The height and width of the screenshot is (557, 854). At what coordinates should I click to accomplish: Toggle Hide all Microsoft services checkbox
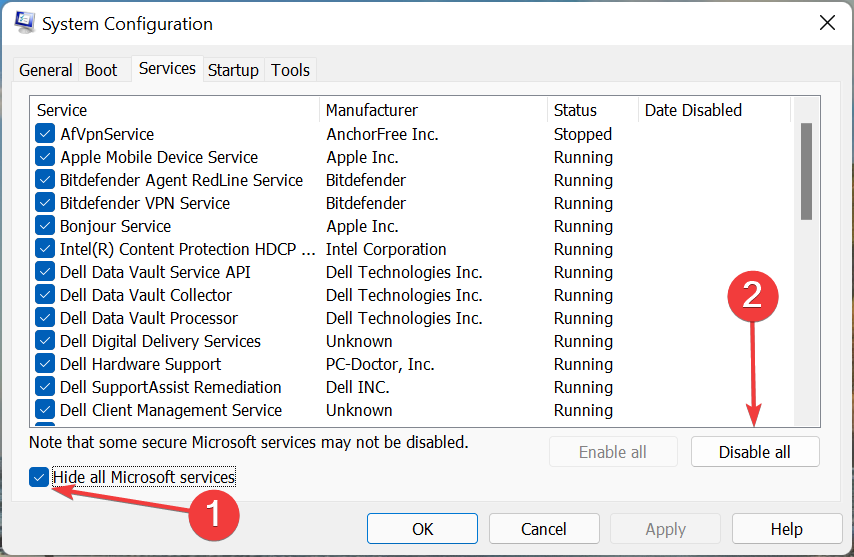[x=40, y=477]
